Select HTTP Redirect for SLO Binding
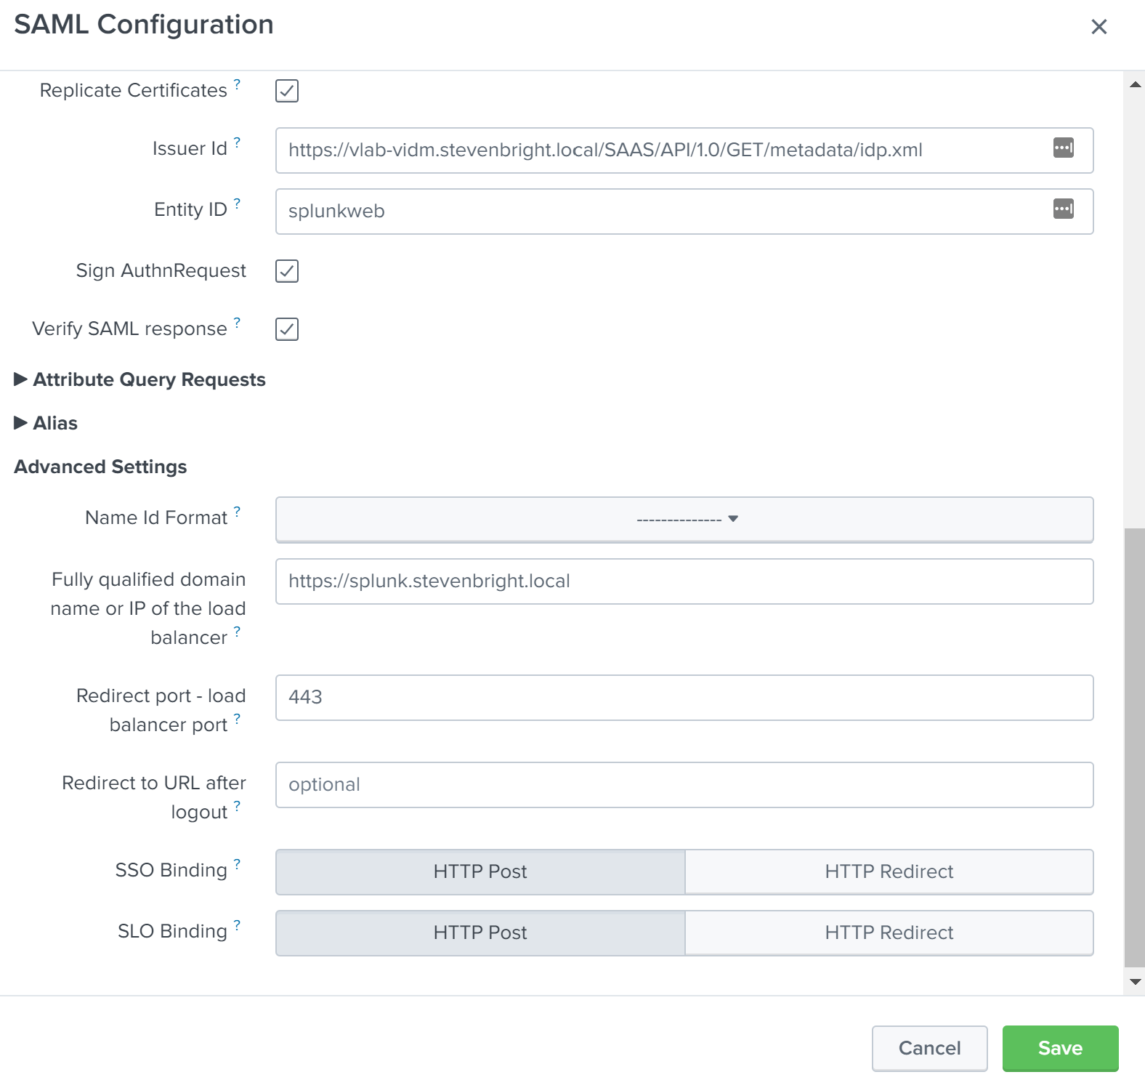Image resolution: width=1145 pixels, height=1080 pixels. 888,933
